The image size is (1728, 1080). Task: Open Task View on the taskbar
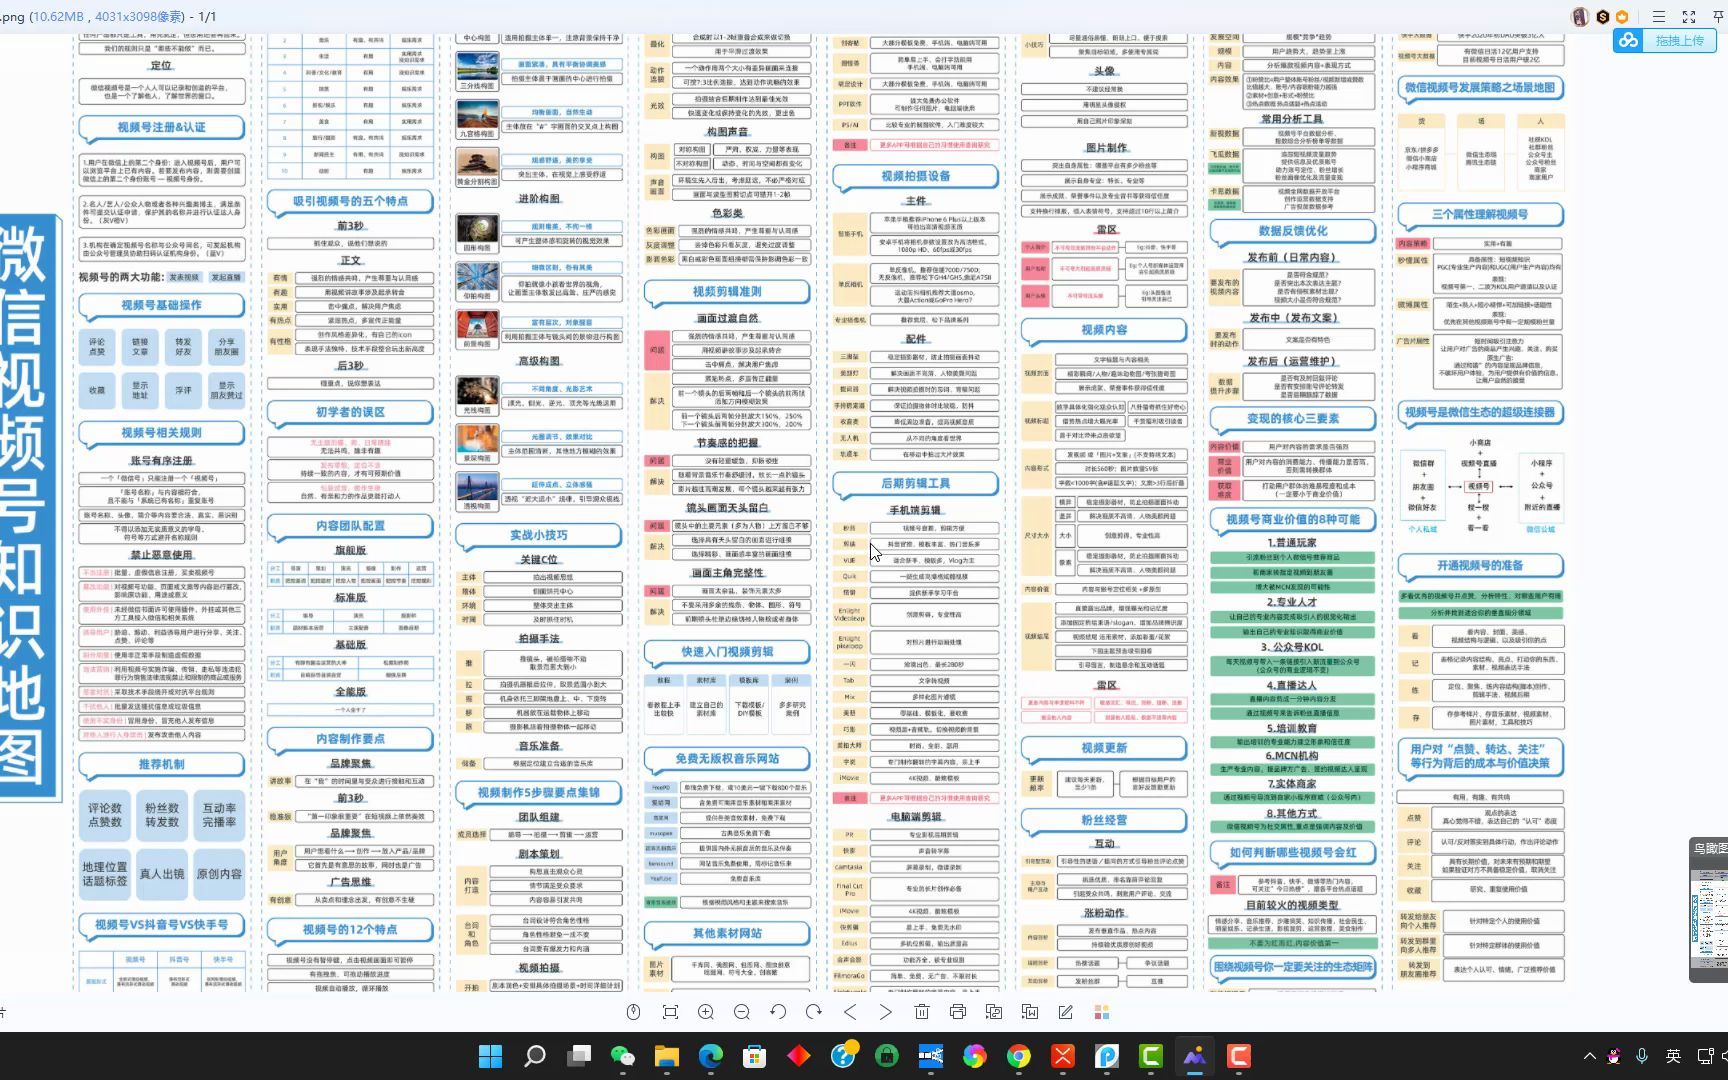579,1056
